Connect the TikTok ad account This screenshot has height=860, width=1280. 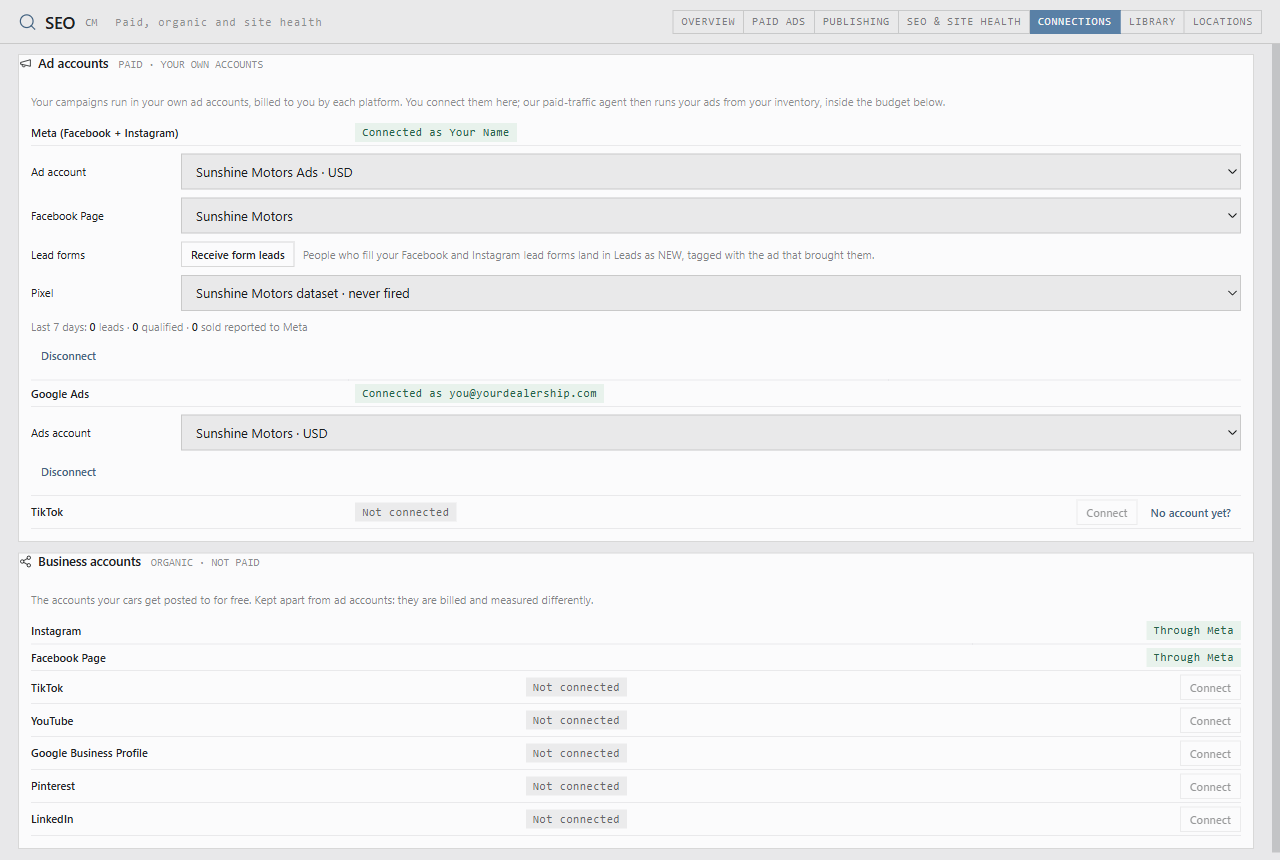tap(1107, 513)
